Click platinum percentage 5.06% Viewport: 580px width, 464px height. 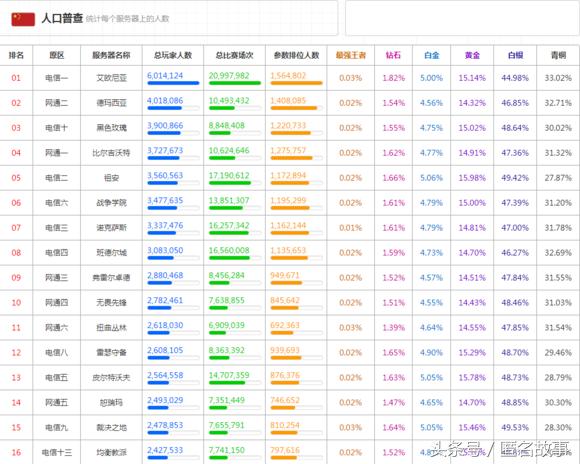(x=432, y=178)
